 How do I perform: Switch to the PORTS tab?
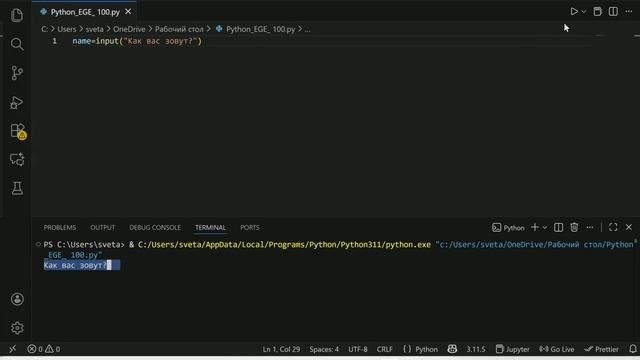click(x=250, y=227)
